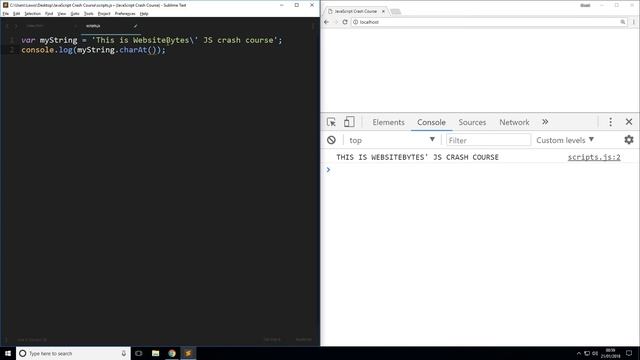Image resolution: width=640 pixels, height=360 pixels.
Task: Click the taskbar search box
Action: (x=73, y=353)
